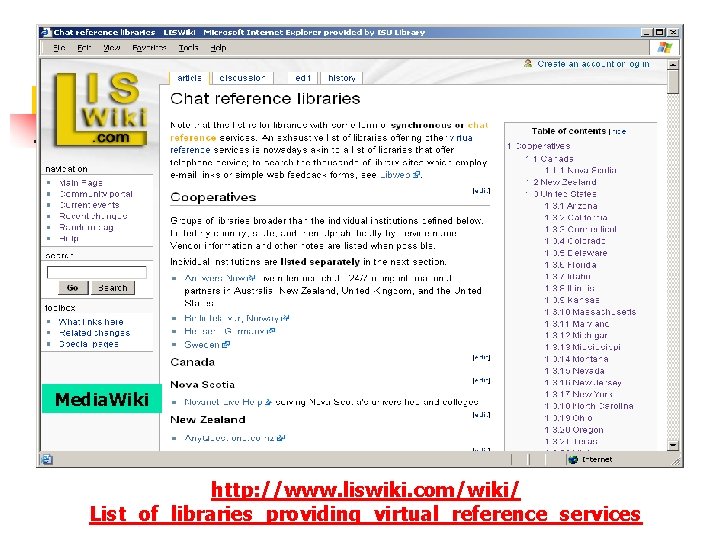Jump to Montana in the contents

click(x=576, y=359)
